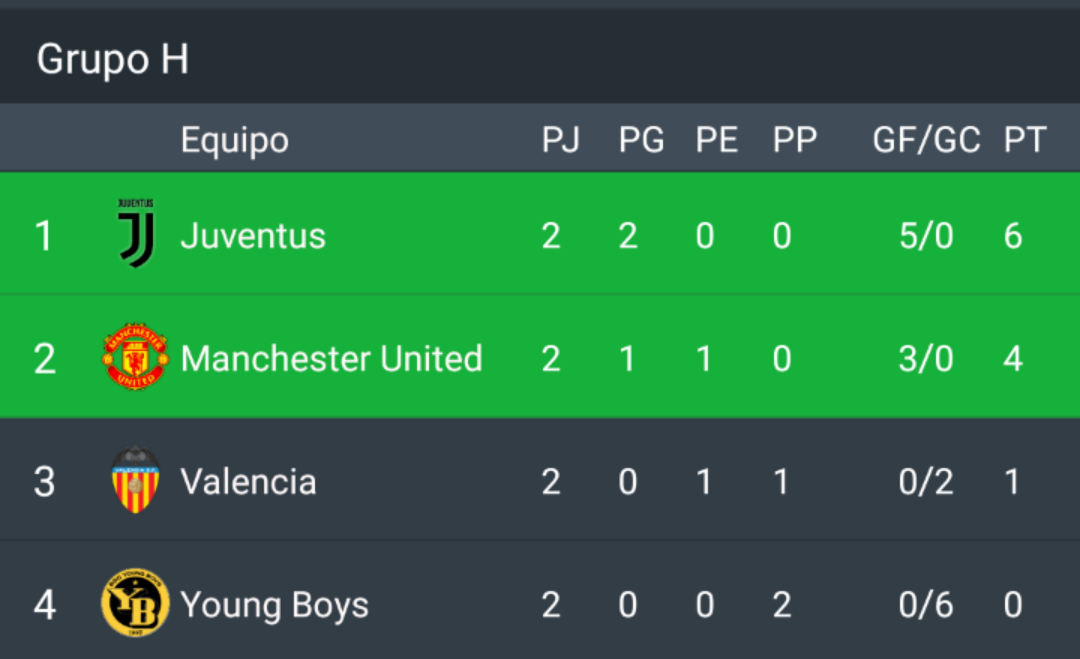Click the Equipo column header

(234, 141)
